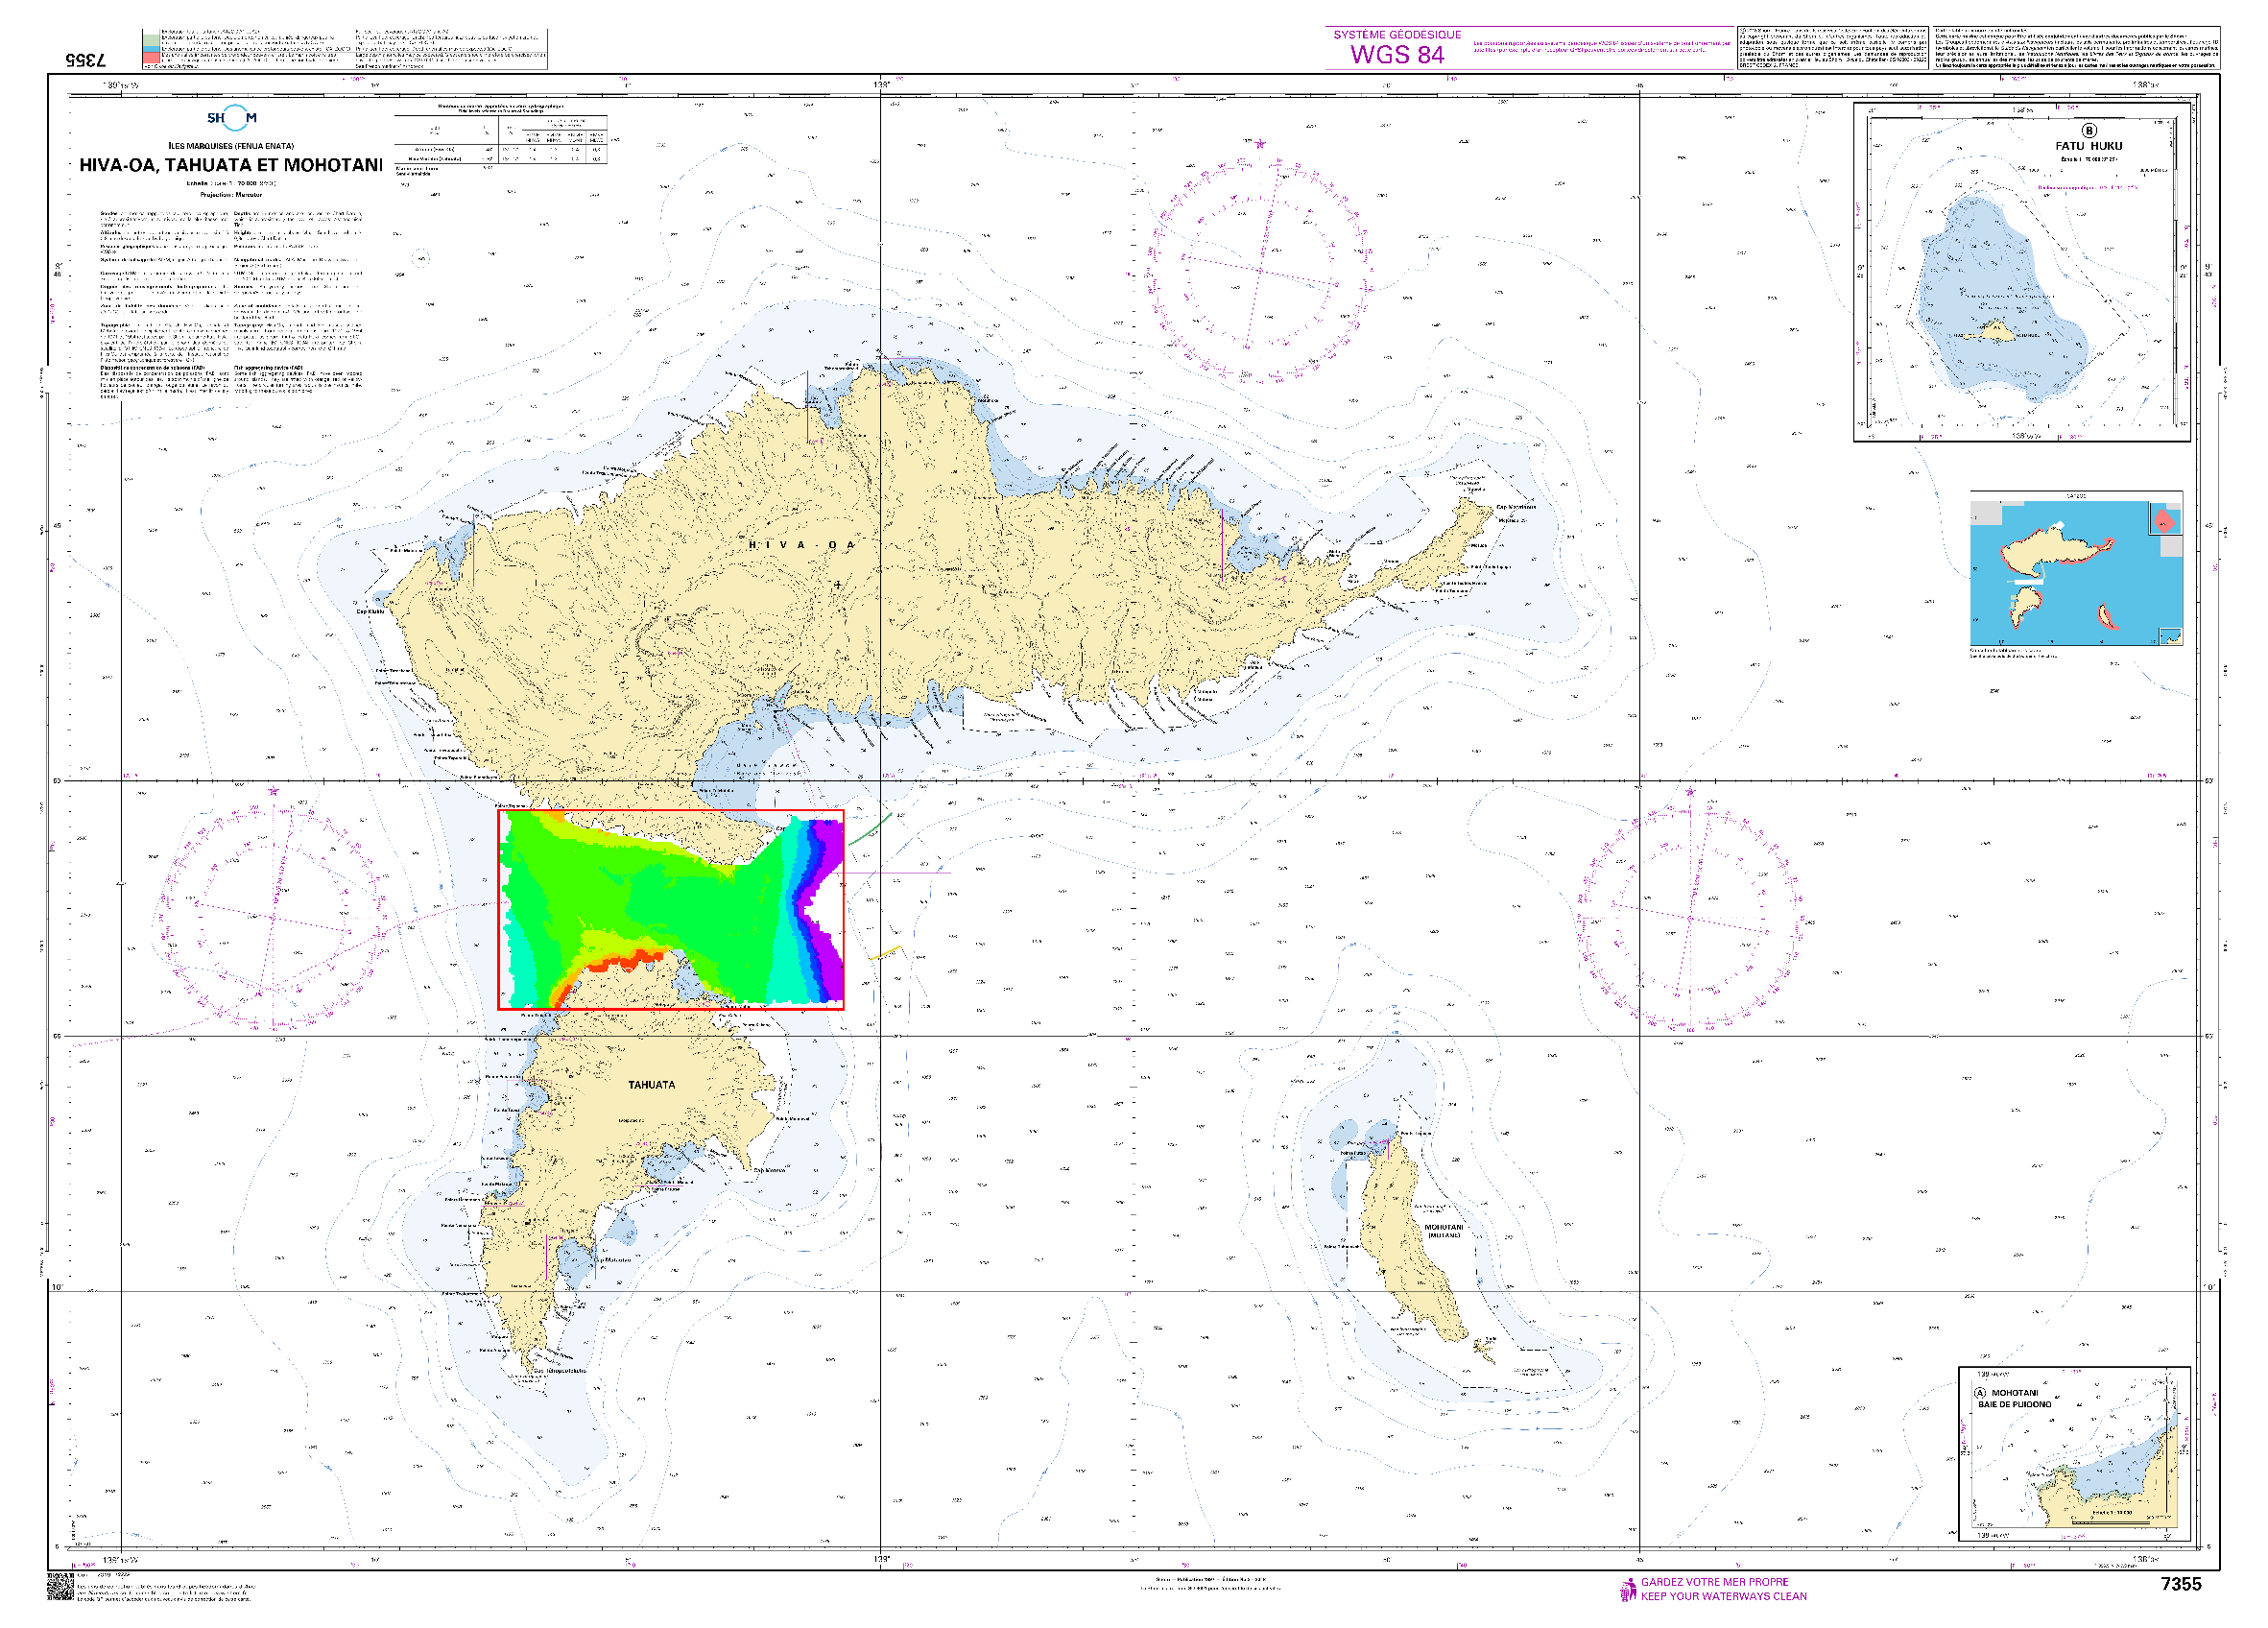Click the circled A marker on the Mohotani inset
Image resolution: width=2268 pixels, height=1628 pixels.
(x=1980, y=1393)
